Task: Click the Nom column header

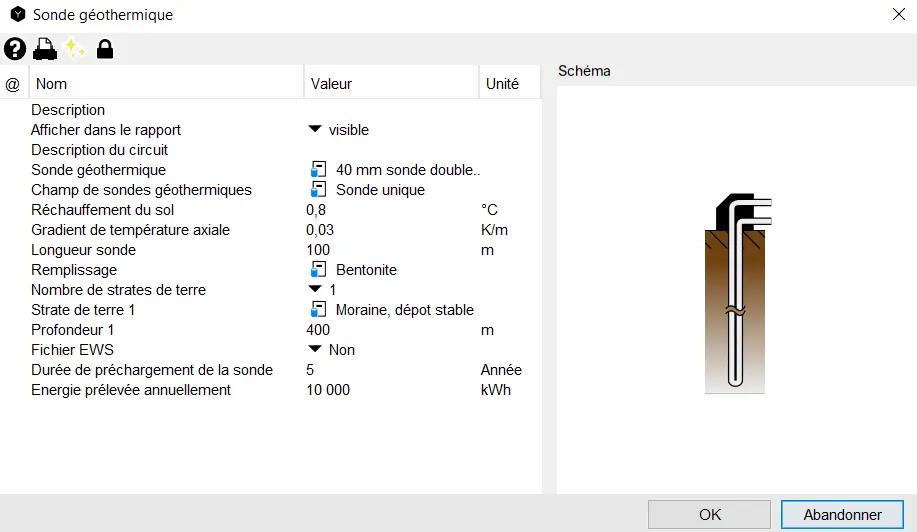Action: tap(166, 84)
